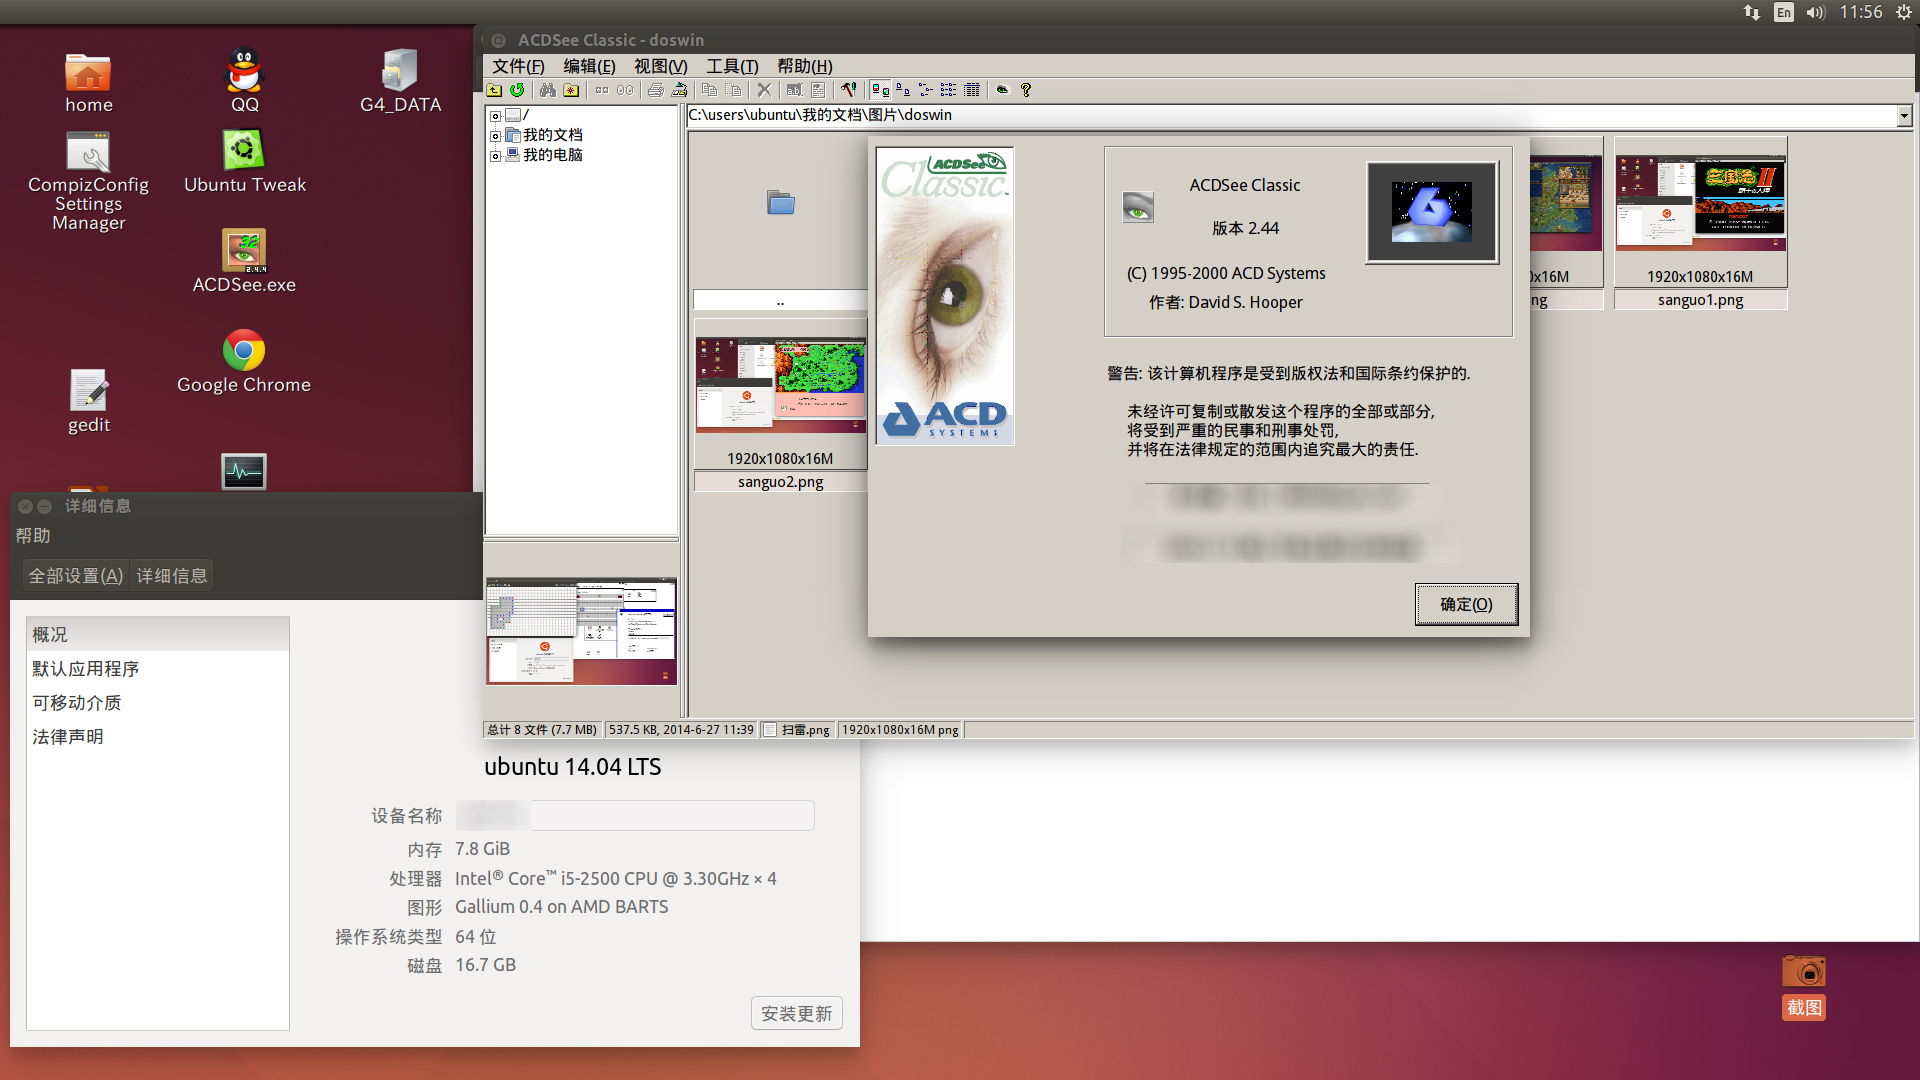Click the move-to icon in toolbar
Screen dimensions: 1920x1080
pyautogui.click(x=733, y=90)
